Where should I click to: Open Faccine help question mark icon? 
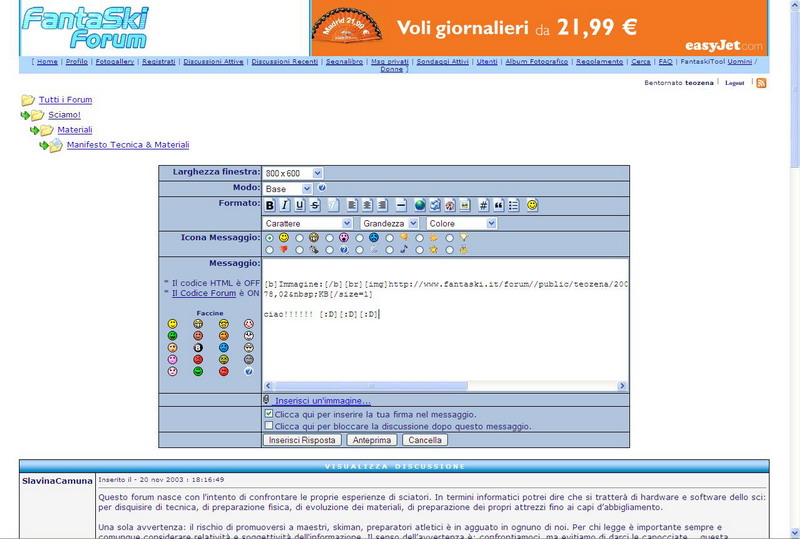[x=248, y=372]
